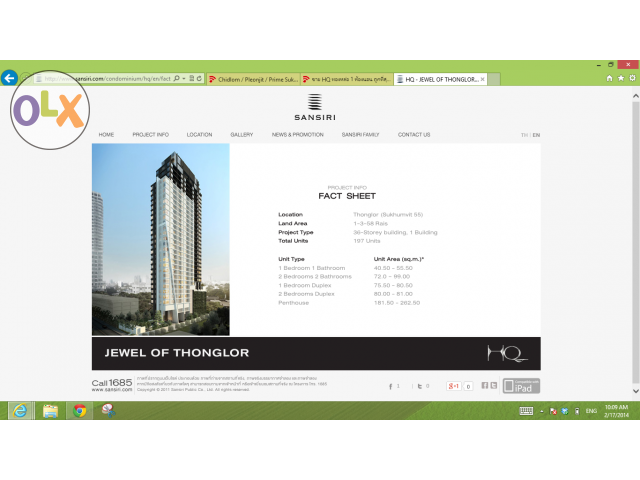
Task: Click the HQ condominium building image
Action: (x=160, y=240)
